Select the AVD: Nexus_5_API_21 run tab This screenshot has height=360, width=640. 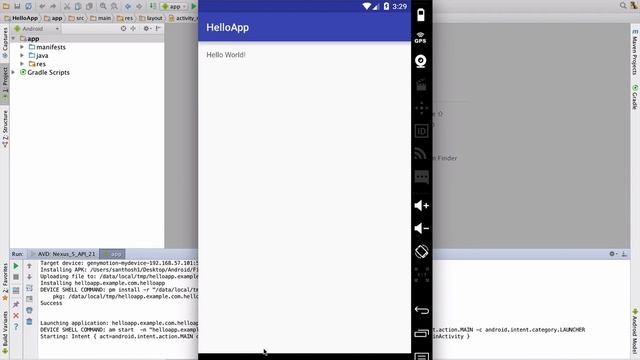pos(63,254)
